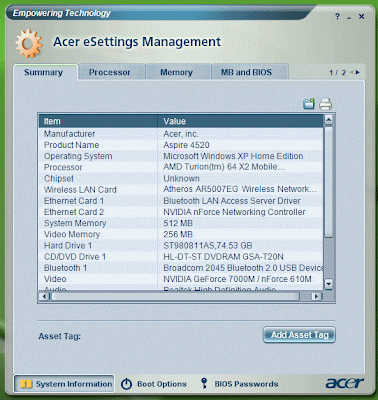Click the horizontal scrollbar right arrow

316,296
